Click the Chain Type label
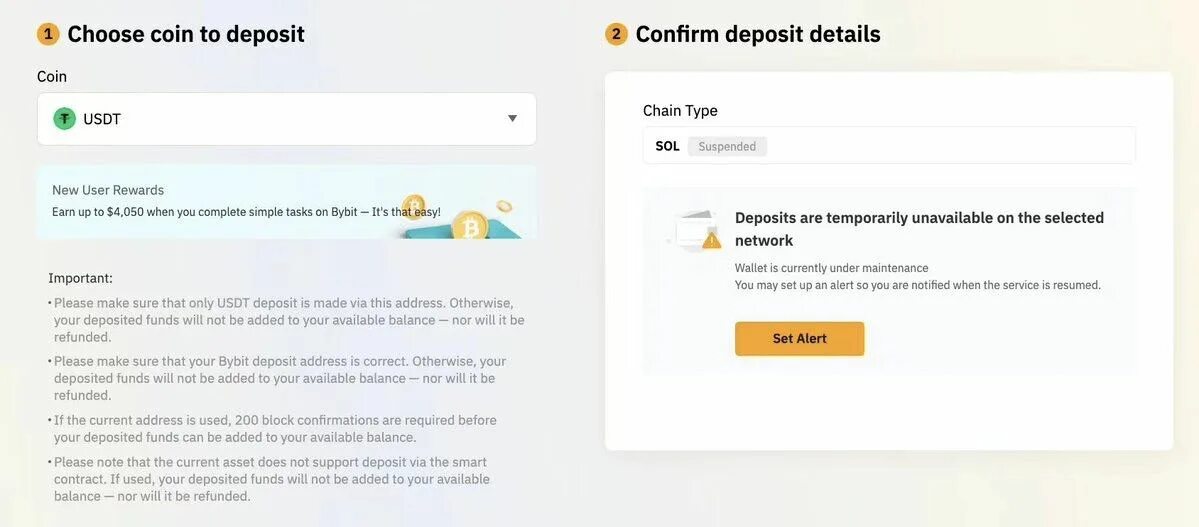This screenshot has width=1199, height=527. [680, 111]
